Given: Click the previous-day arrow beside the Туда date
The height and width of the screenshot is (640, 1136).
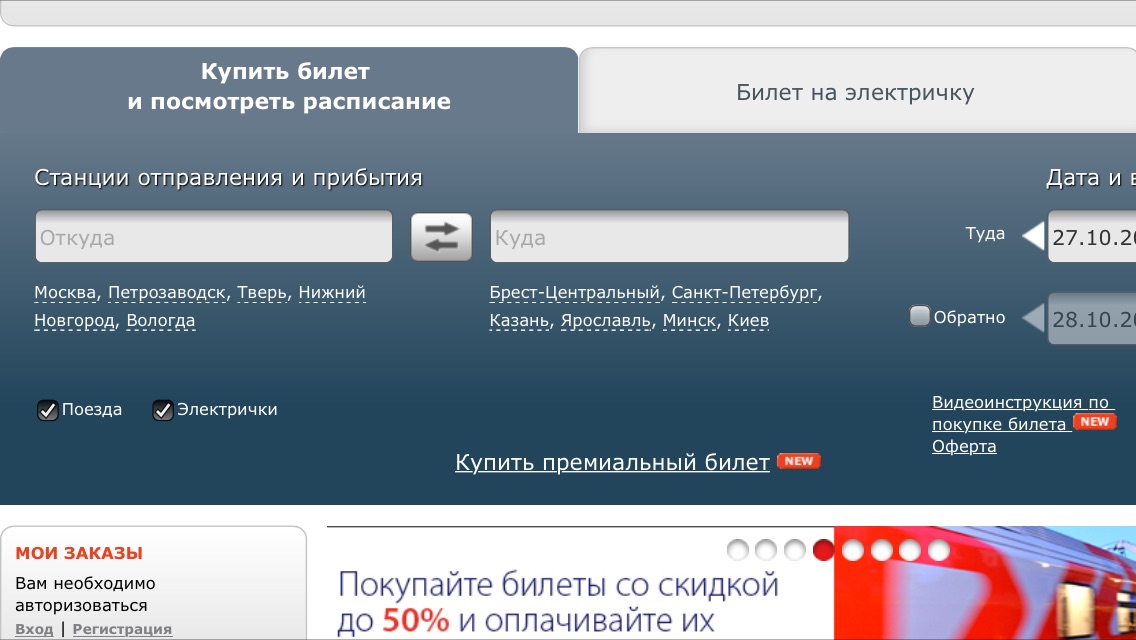Looking at the screenshot, I should coord(1033,236).
